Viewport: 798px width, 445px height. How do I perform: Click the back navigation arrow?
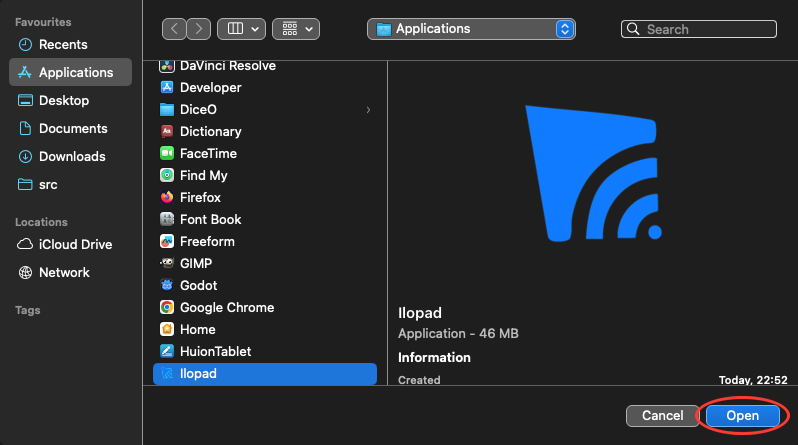pyautogui.click(x=175, y=29)
